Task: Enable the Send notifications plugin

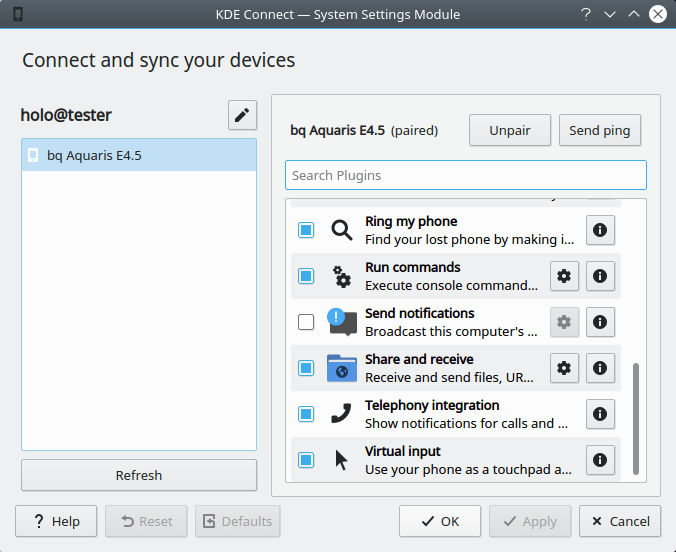Action: click(306, 322)
